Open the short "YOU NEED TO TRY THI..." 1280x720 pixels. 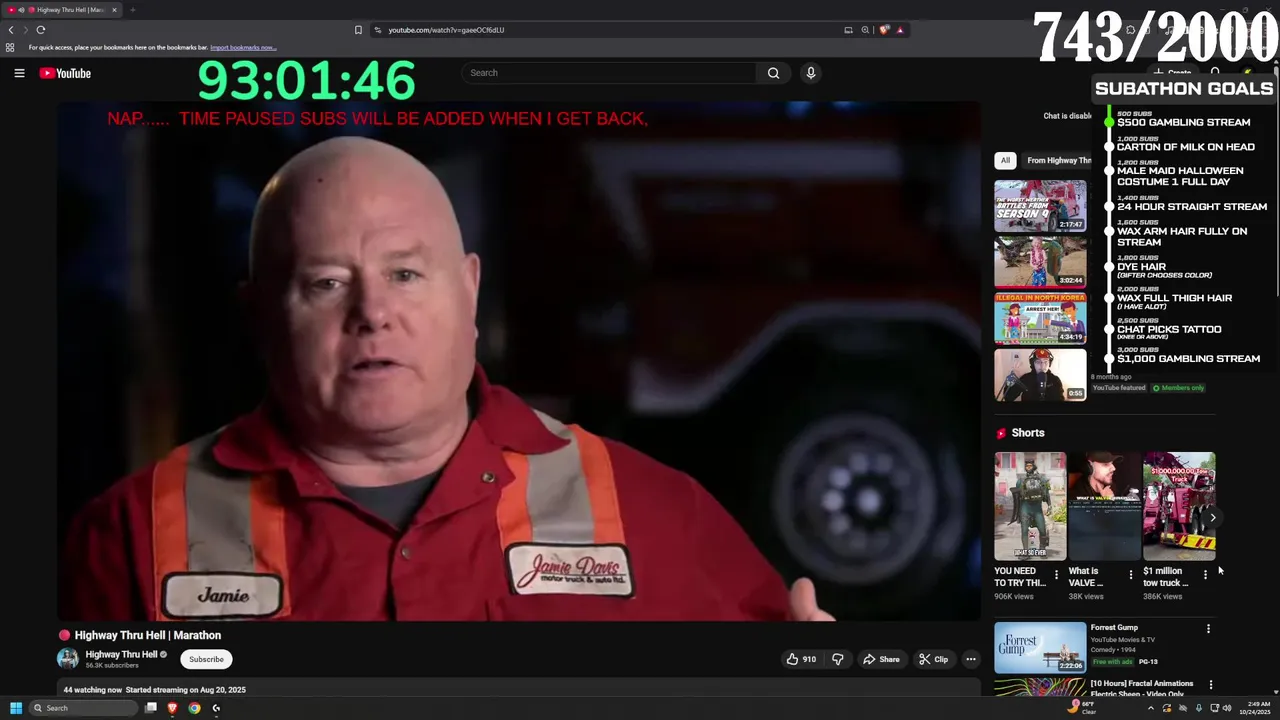[x=1030, y=506]
